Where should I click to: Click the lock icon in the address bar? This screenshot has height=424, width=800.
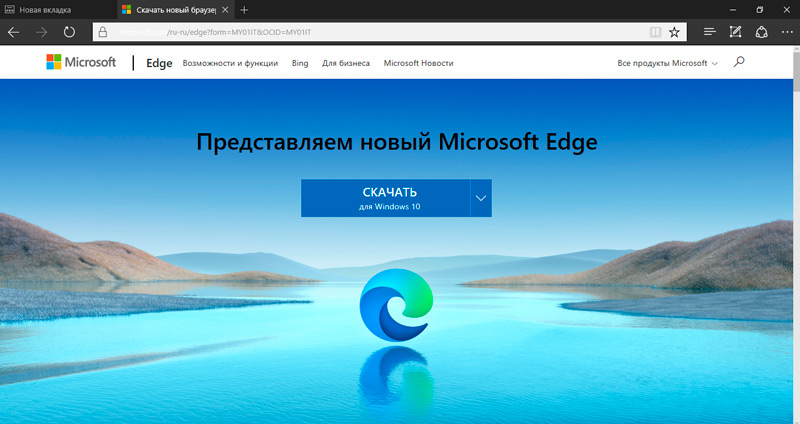pos(103,32)
